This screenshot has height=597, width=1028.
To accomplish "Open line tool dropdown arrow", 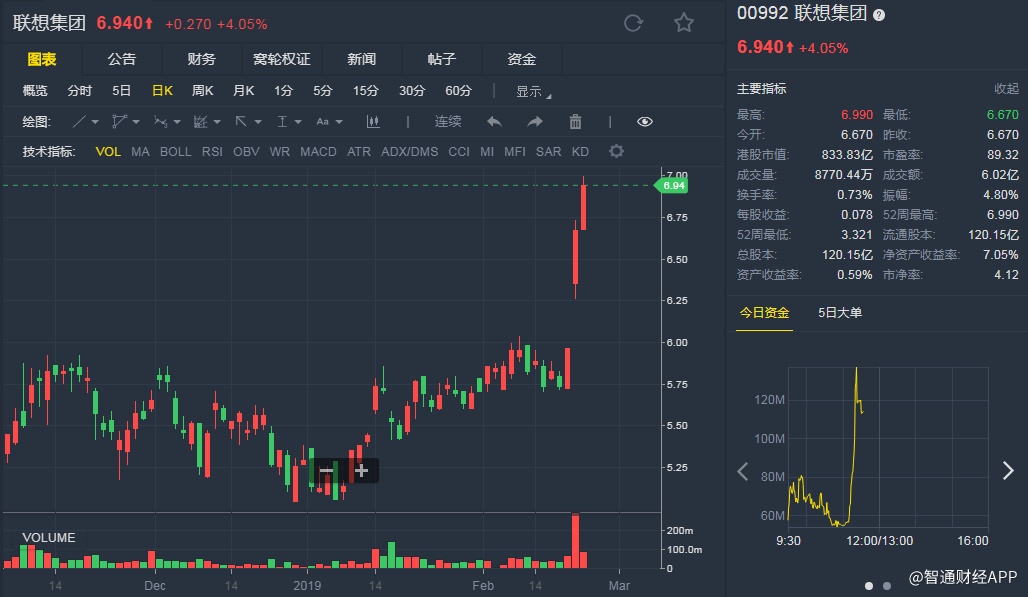I will point(95,122).
